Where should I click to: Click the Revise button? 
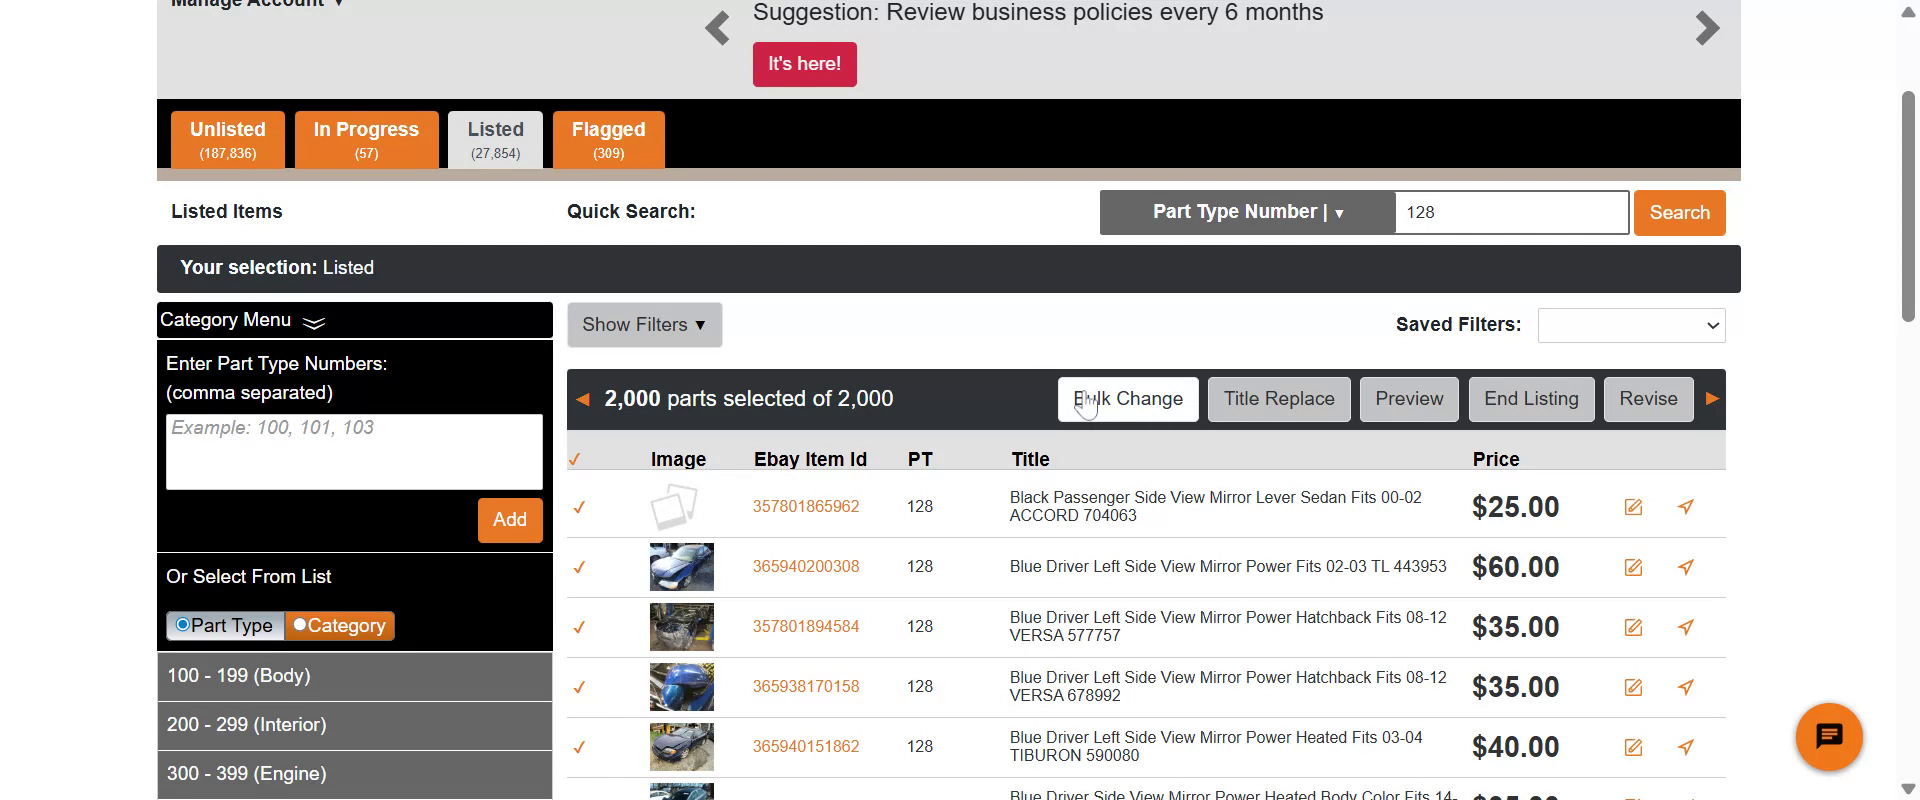(x=1648, y=399)
